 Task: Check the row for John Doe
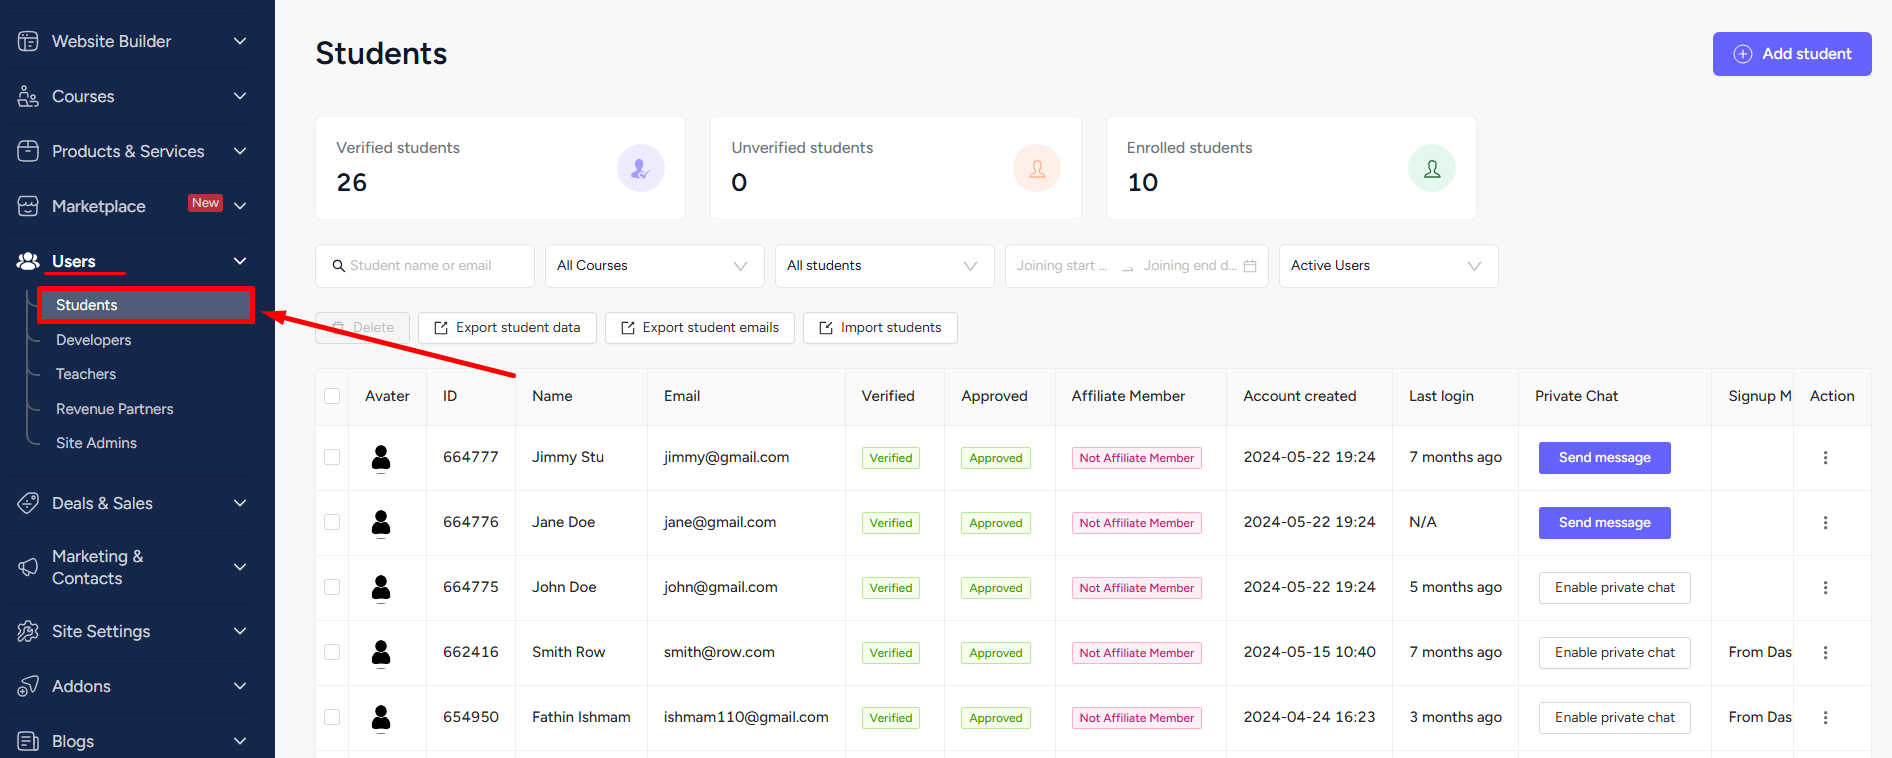tap(332, 587)
